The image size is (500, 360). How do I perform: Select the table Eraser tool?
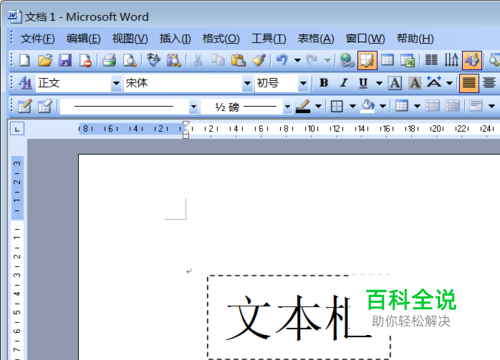[x=45, y=106]
